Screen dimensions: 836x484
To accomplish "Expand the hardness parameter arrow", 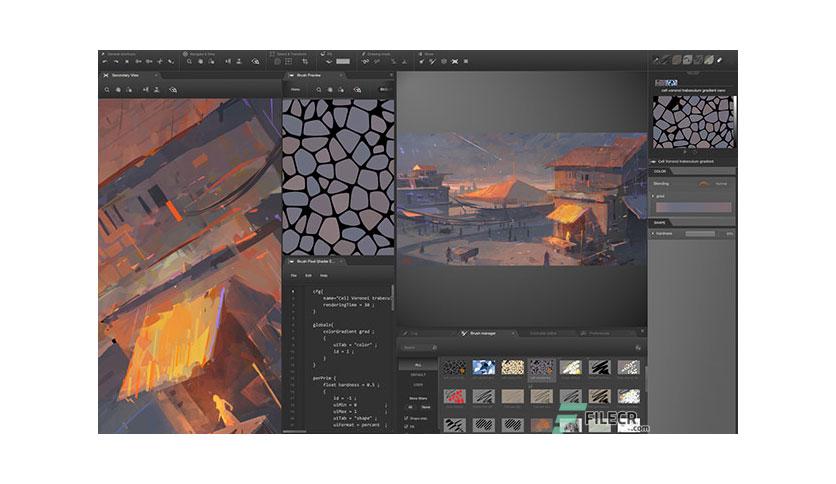I will point(653,233).
